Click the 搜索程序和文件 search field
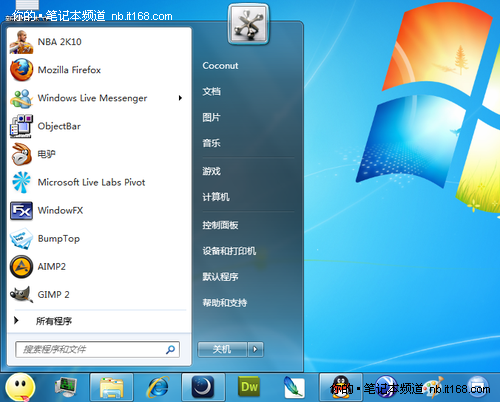 coord(97,349)
